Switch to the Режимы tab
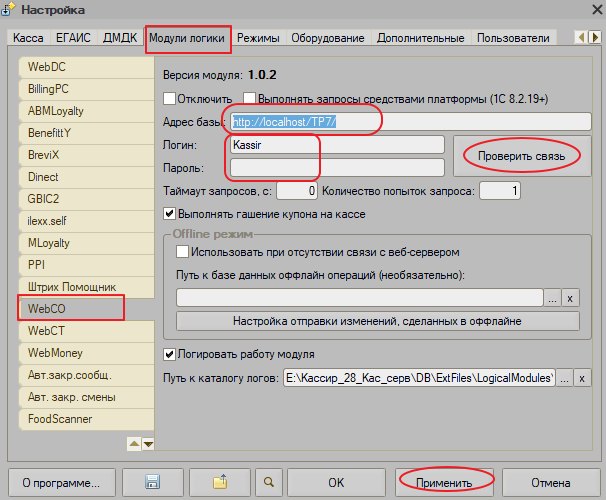The image size is (606, 500). pos(258,38)
